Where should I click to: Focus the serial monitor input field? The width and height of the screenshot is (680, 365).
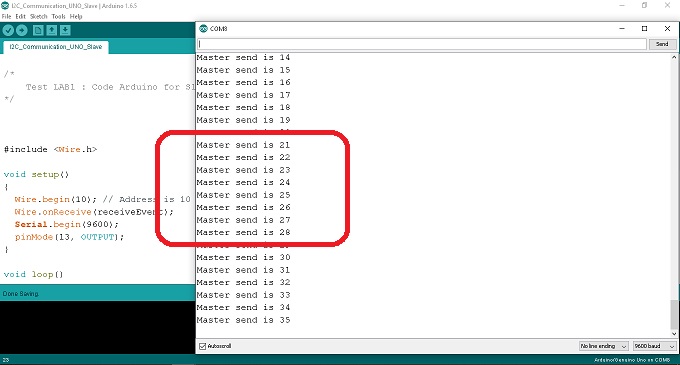coord(422,44)
